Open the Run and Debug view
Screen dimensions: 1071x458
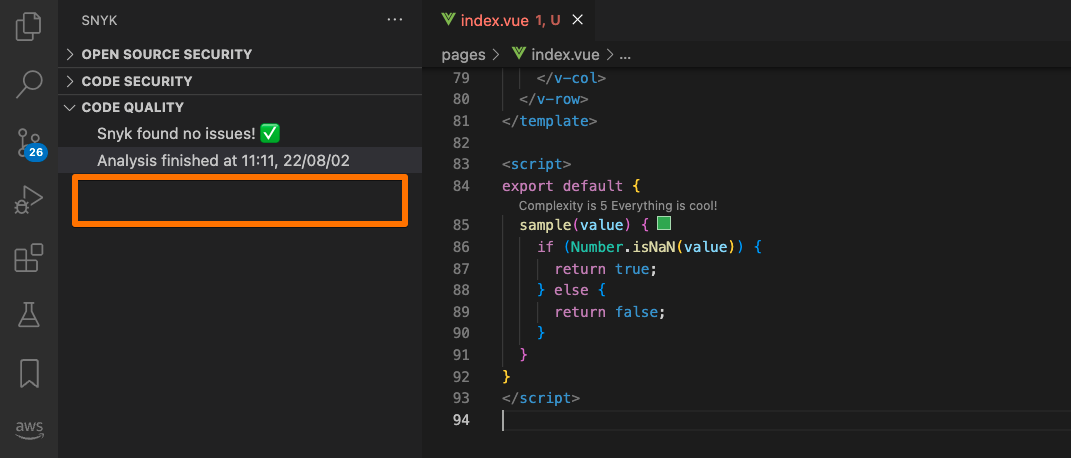pyautogui.click(x=29, y=200)
